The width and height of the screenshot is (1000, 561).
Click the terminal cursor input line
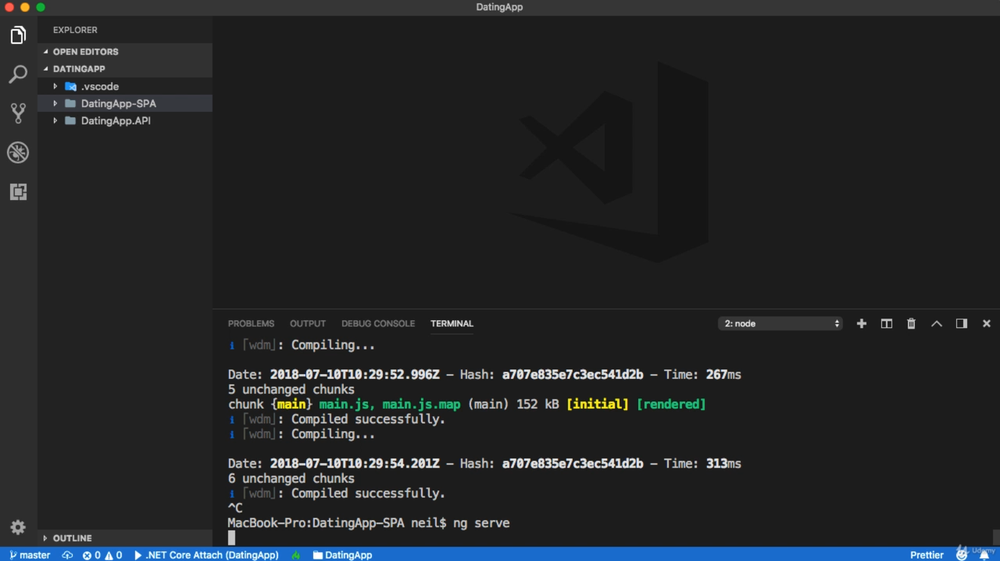232,538
